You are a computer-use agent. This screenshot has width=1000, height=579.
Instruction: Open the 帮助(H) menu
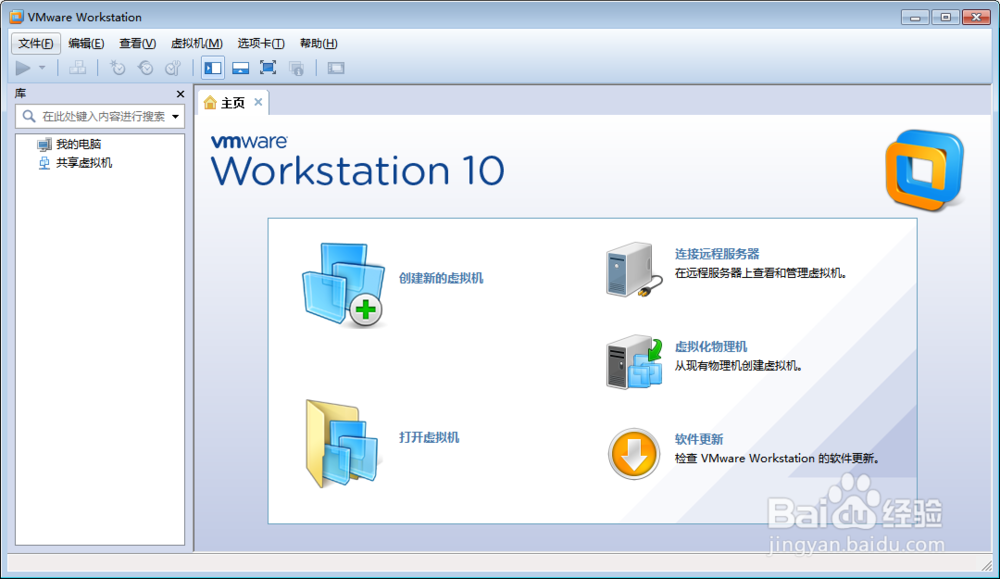(x=318, y=43)
